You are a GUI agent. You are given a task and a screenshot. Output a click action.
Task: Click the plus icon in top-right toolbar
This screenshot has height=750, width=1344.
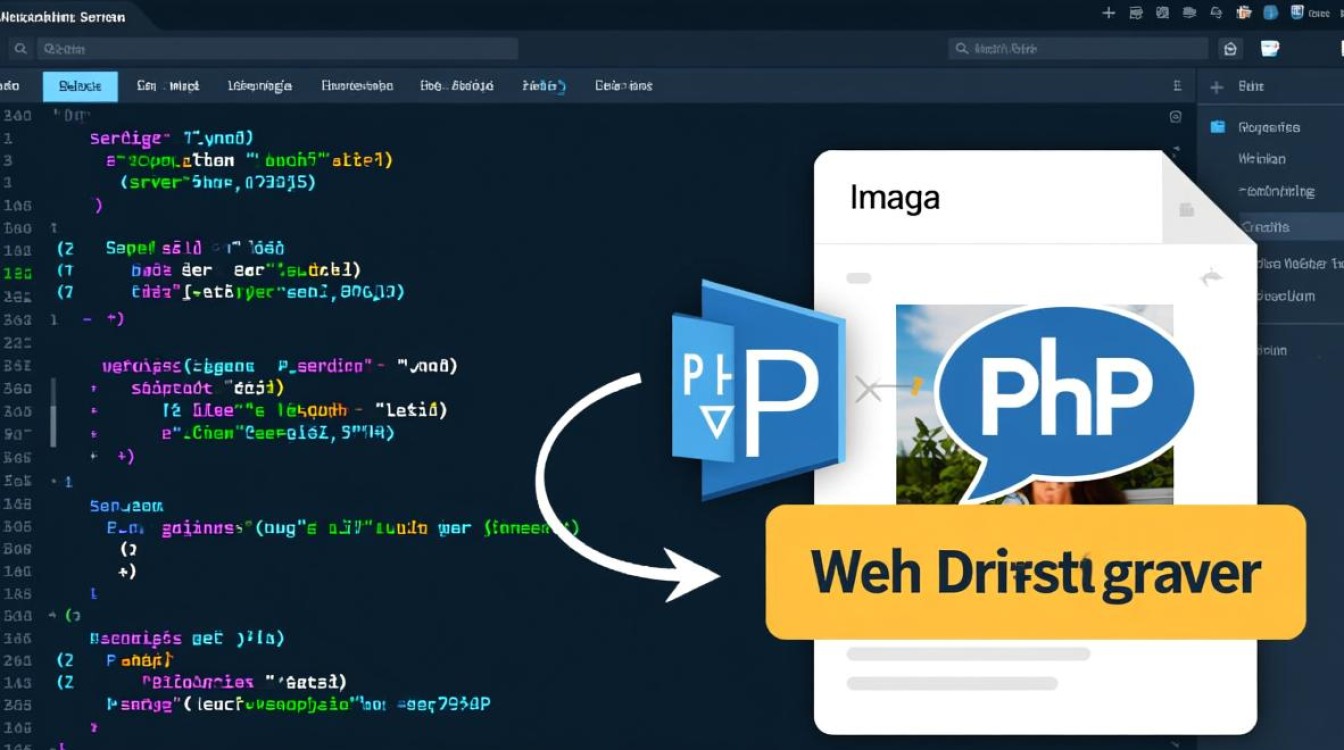pos(1108,13)
